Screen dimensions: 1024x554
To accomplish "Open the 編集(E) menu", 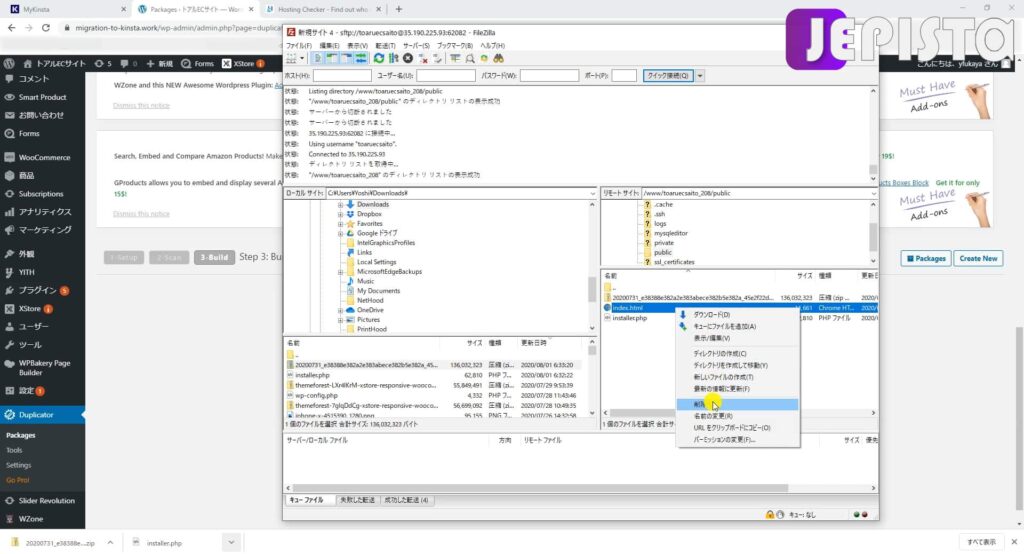I will point(328,46).
